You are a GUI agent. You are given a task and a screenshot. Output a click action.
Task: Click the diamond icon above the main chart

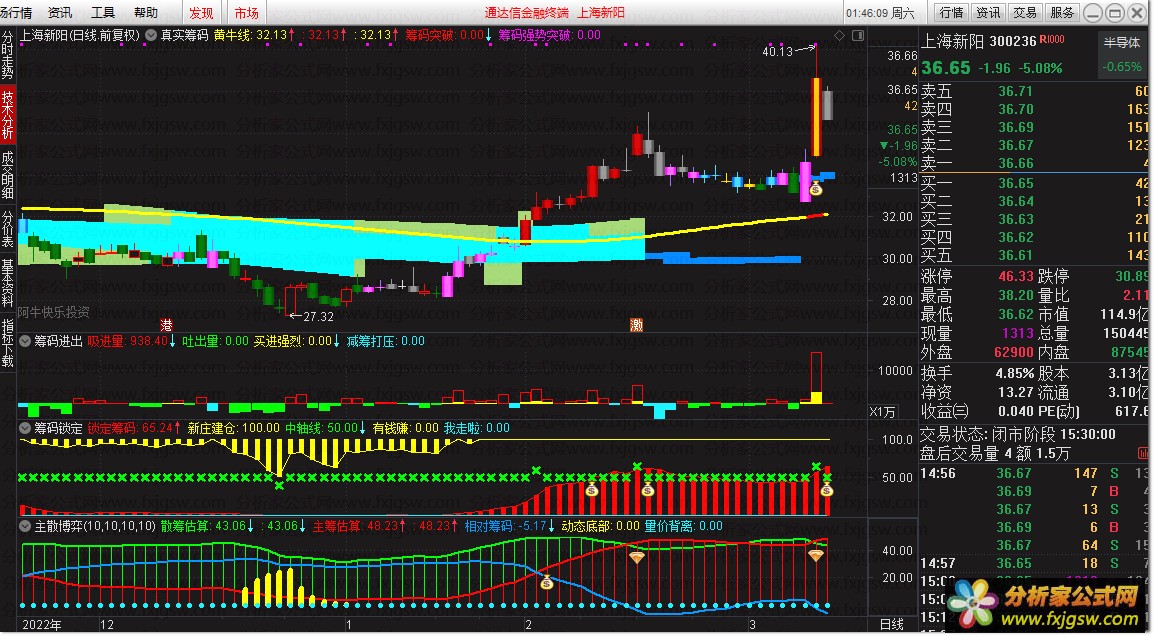(x=840, y=35)
